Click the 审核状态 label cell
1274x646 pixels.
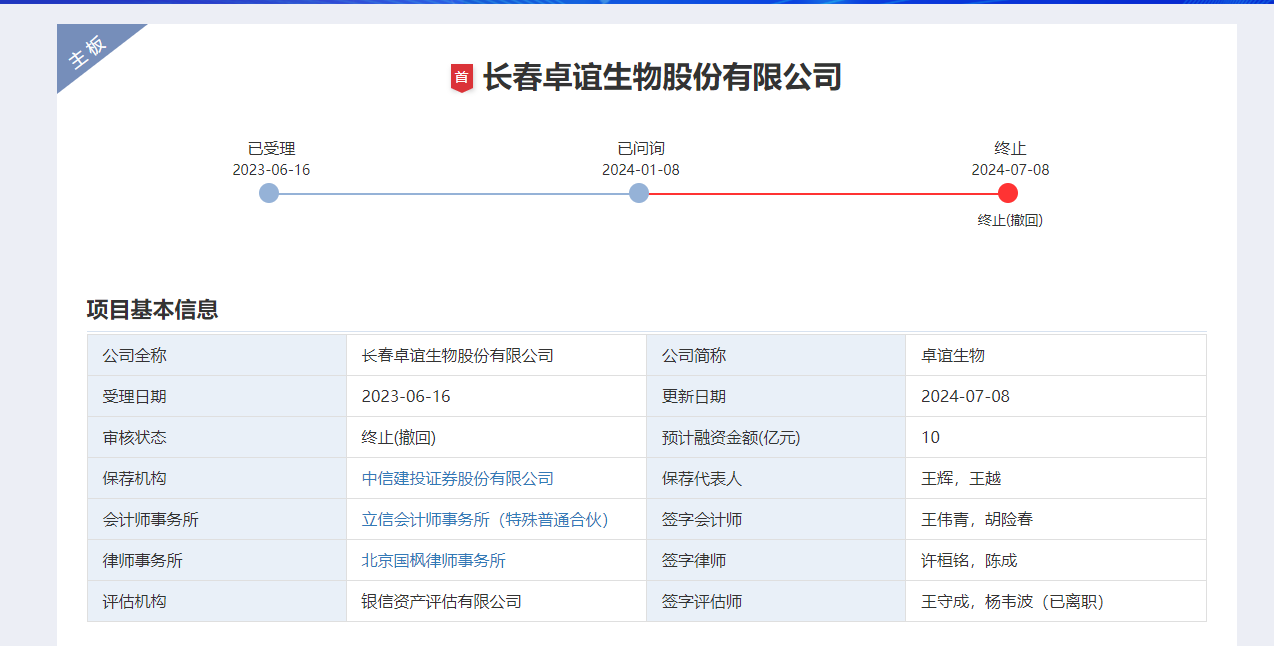click(x=217, y=437)
